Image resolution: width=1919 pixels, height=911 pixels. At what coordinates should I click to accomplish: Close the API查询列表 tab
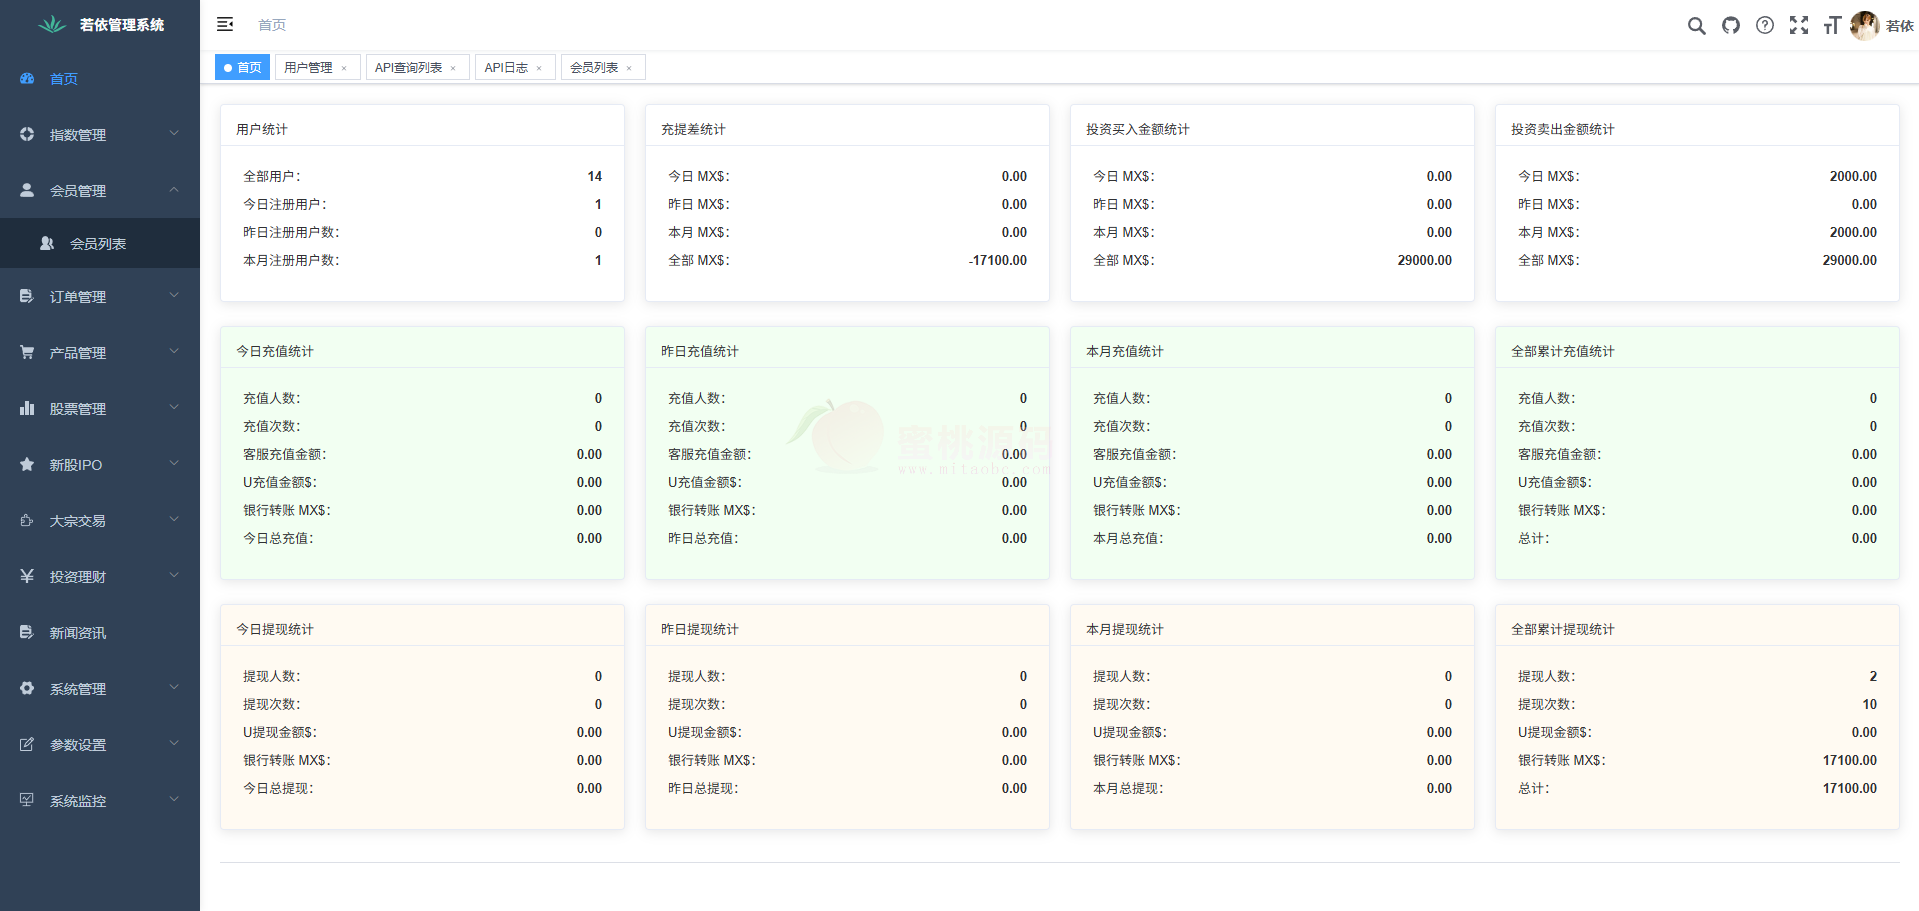[453, 69]
